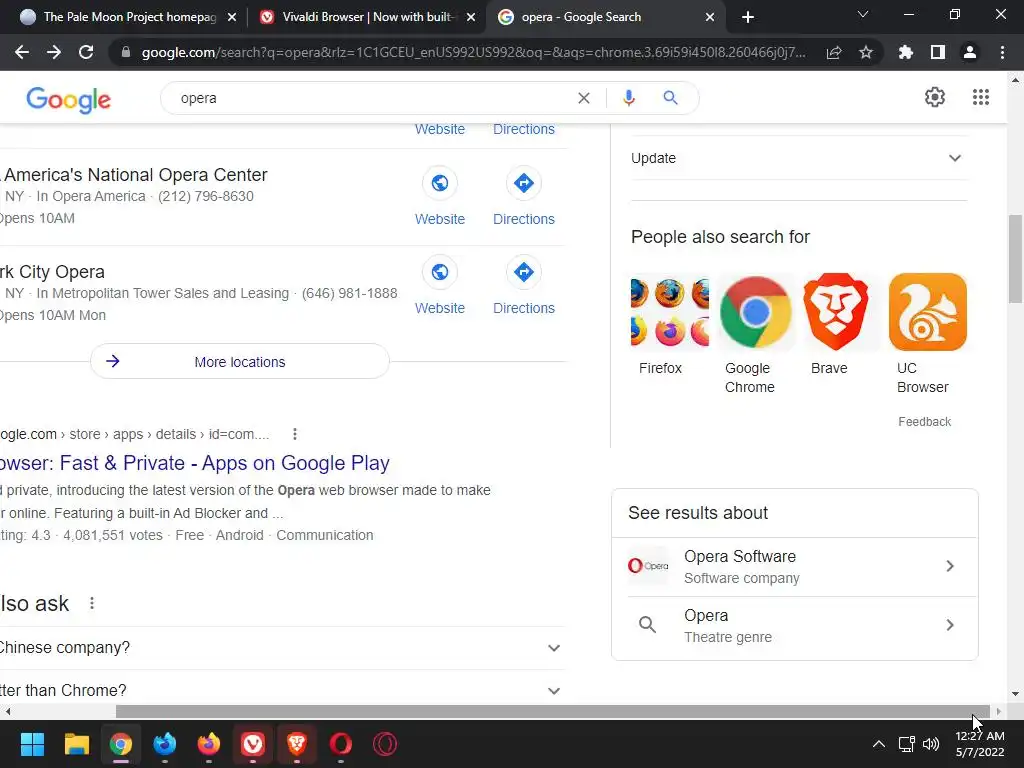Open options dots beside Google Play result URL
The height and width of the screenshot is (768, 1024).
[295, 434]
